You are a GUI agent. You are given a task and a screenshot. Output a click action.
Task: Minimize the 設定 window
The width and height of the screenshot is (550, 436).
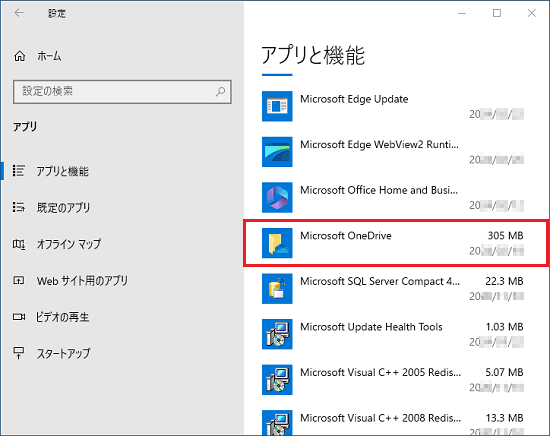(462, 13)
